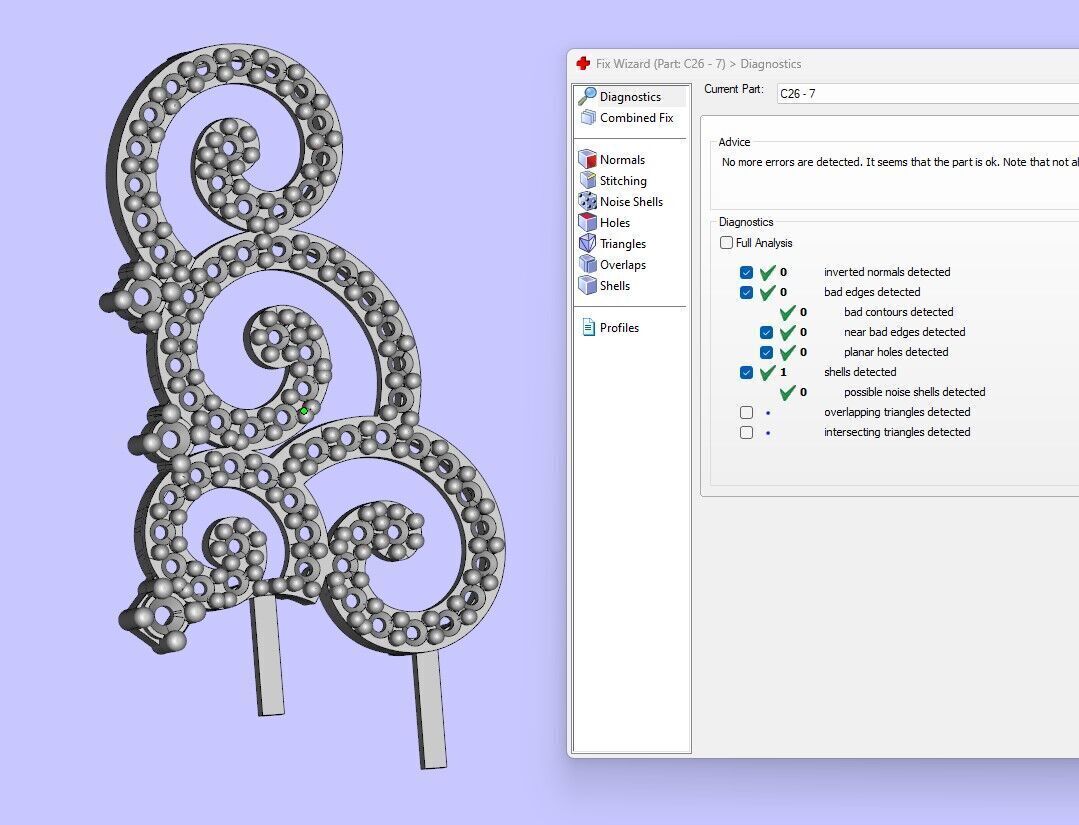Click the Normals cube icon
The height and width of the screenshot is (825, 1079).
[587, 160]
